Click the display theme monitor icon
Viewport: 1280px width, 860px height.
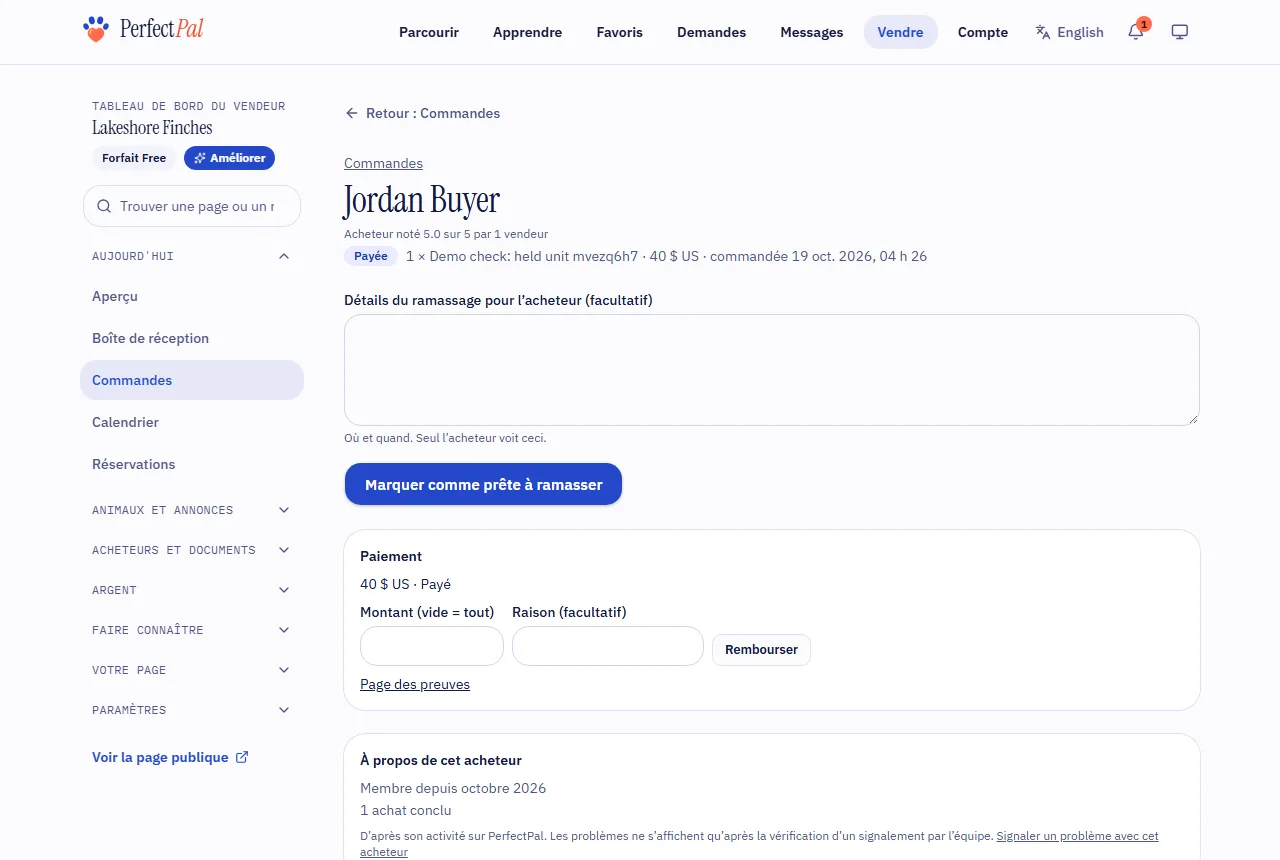click(x=1180, y=32)
